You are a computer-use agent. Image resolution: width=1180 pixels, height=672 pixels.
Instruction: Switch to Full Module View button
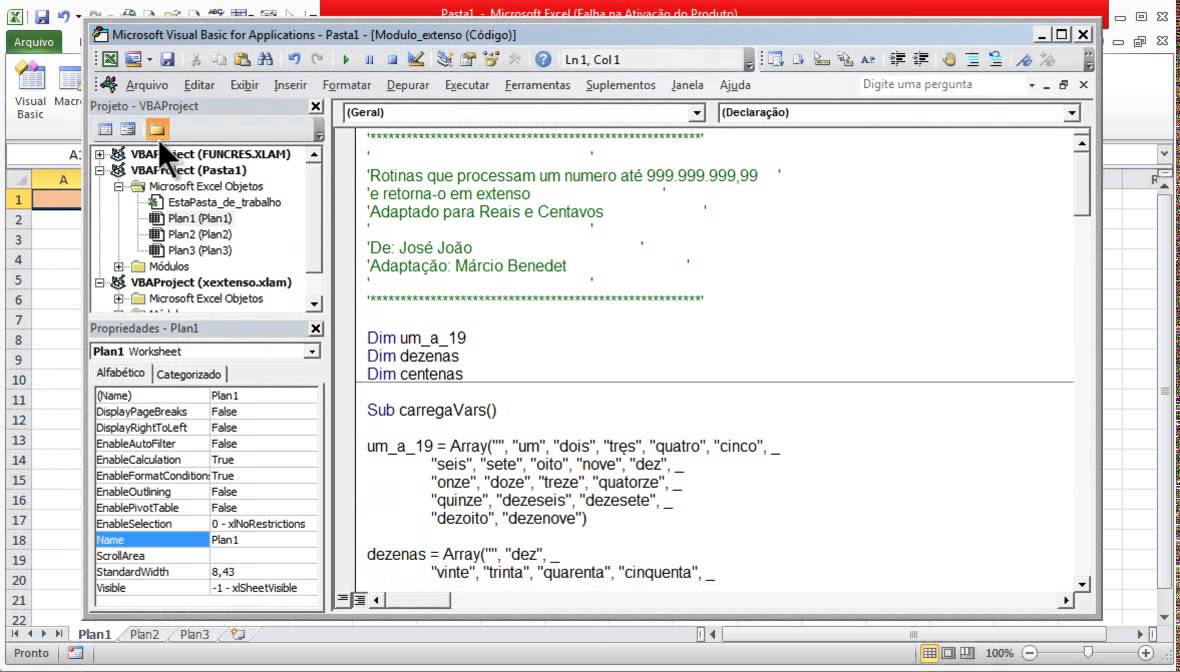(359, 600)
